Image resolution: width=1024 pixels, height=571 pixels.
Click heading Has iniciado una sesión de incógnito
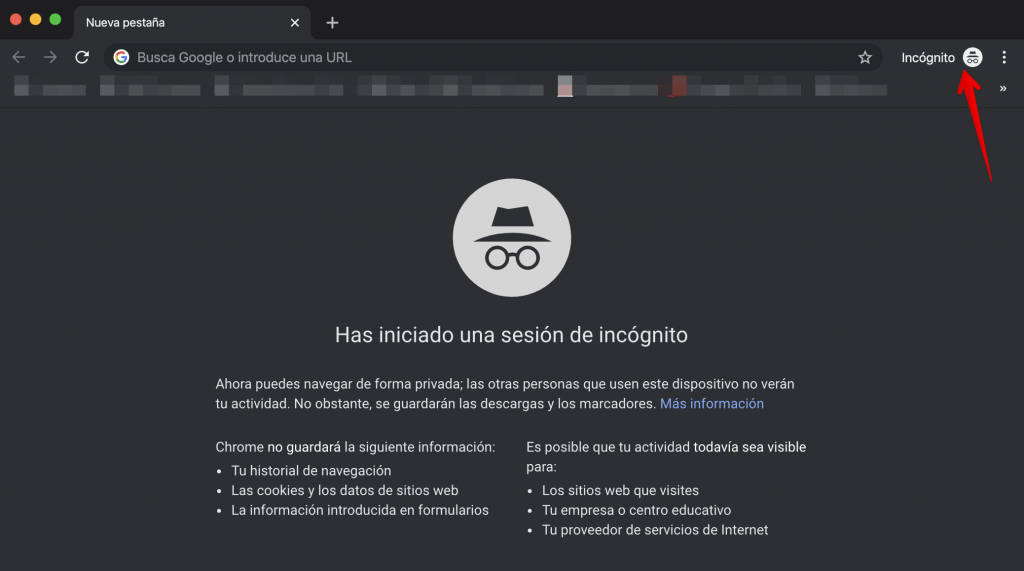511,335
